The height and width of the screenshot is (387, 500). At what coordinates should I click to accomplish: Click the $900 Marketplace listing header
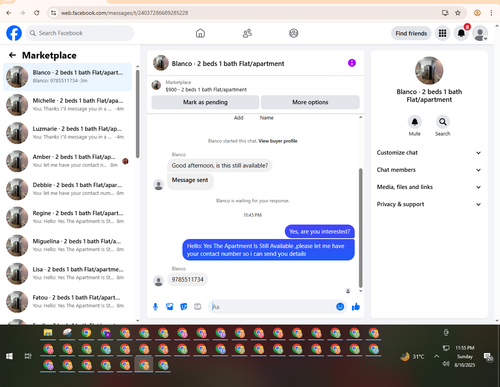[x=206, y=86]
